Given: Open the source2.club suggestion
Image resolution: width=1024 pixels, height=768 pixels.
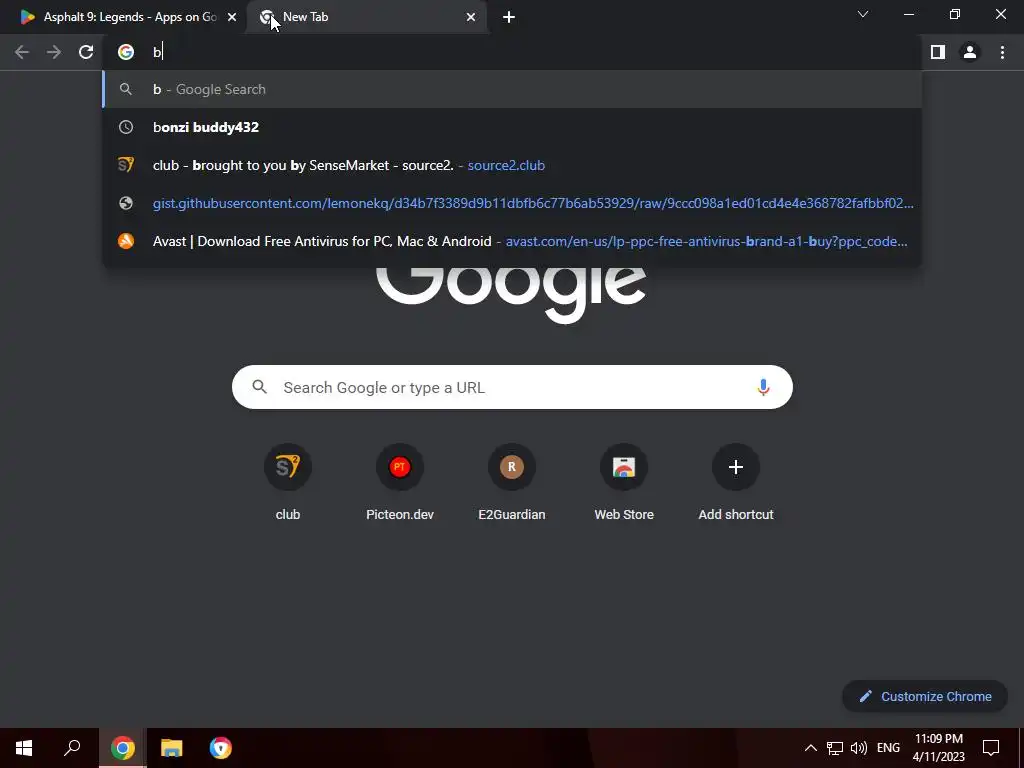Looking at the screenshot, I should click(512, 165).
